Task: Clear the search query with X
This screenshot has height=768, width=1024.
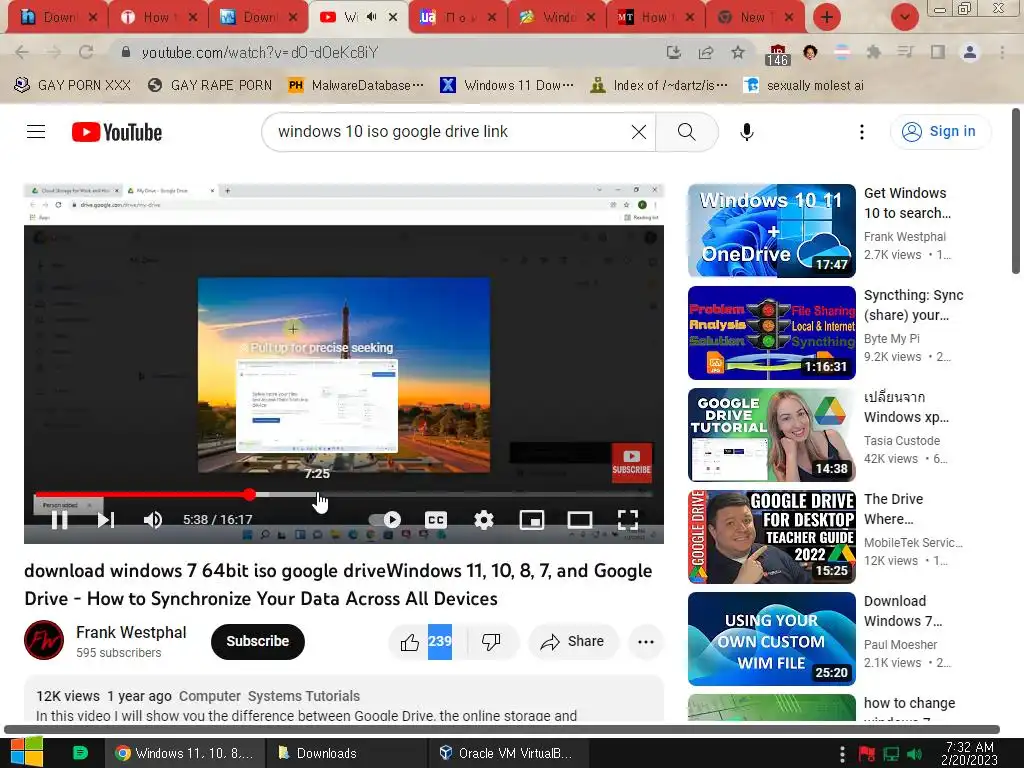Action: (639, 132)
